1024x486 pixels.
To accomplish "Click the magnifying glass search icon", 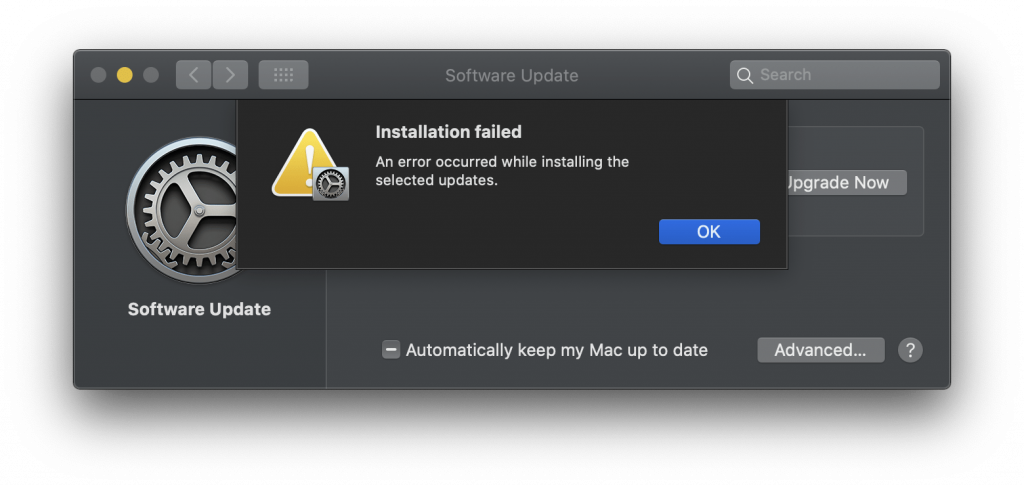I will tap(744, 75).
